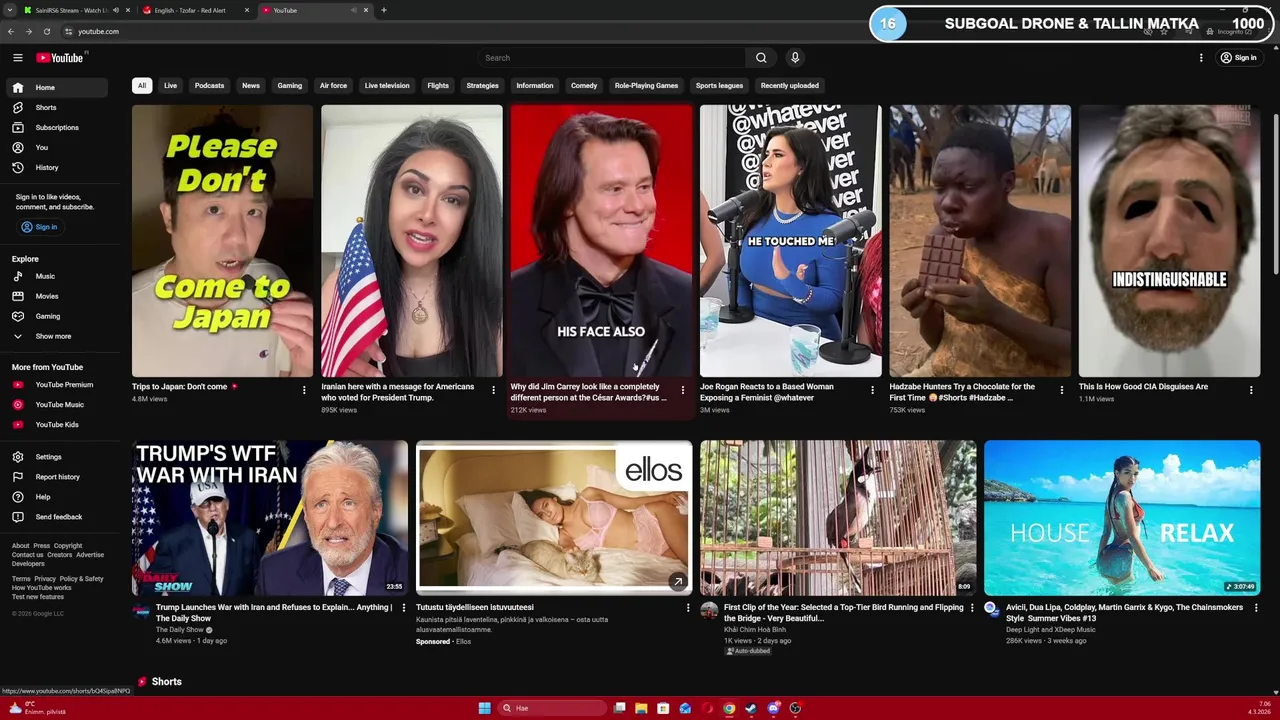
Task: Open Send feedback in the sidebar
Action: (x=56, y=517)
